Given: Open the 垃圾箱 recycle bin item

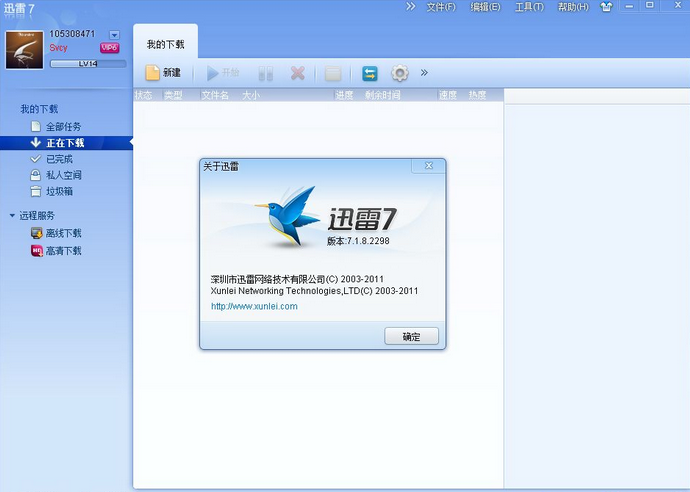Looking at the screenshot, I should pyautogui.click(x=58, y=191).
